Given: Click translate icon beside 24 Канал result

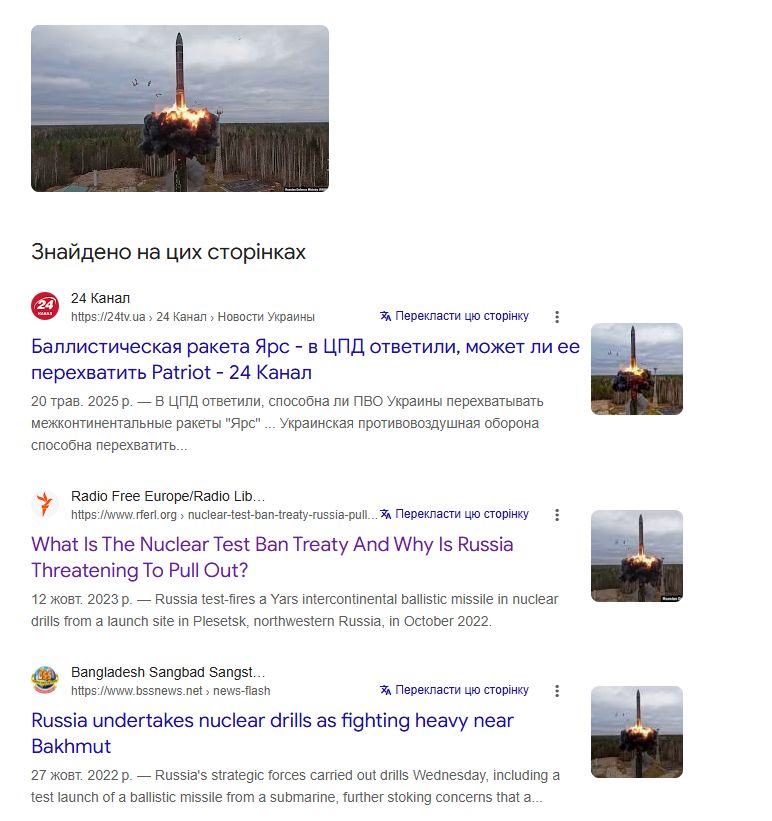Looking at the screenshot, I should (x=386, y=316).
